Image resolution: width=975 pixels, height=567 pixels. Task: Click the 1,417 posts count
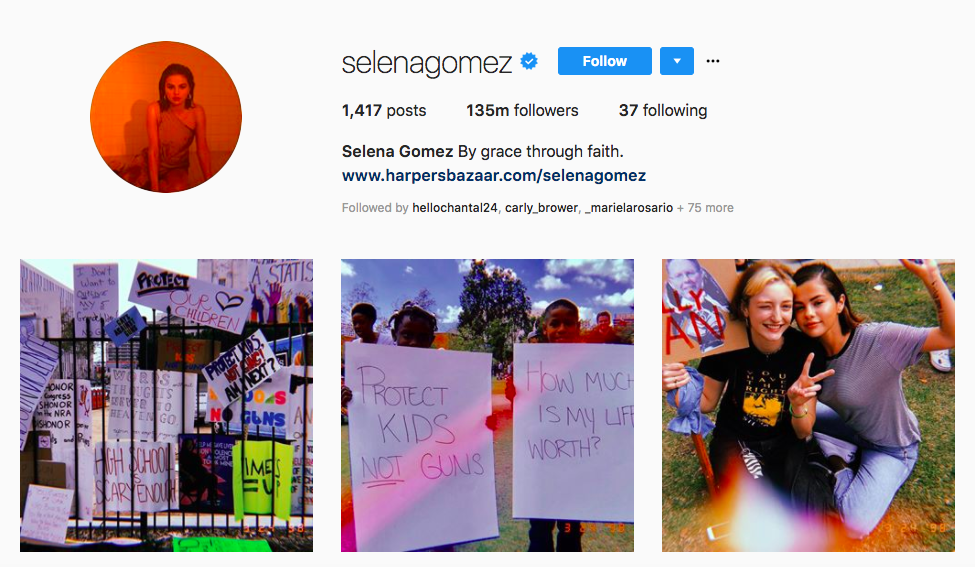point(384,111)
